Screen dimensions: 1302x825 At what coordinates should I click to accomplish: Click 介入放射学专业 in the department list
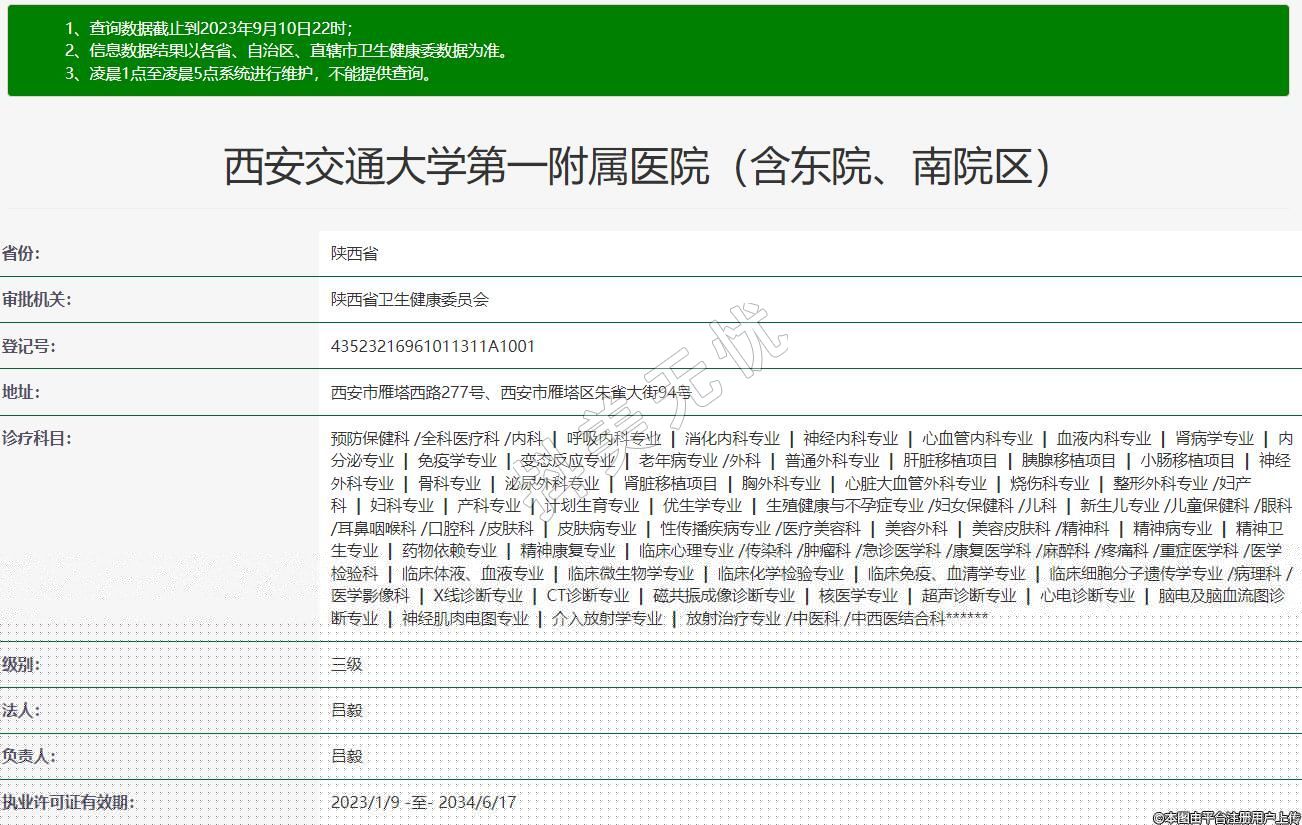[x=607, y=619]
